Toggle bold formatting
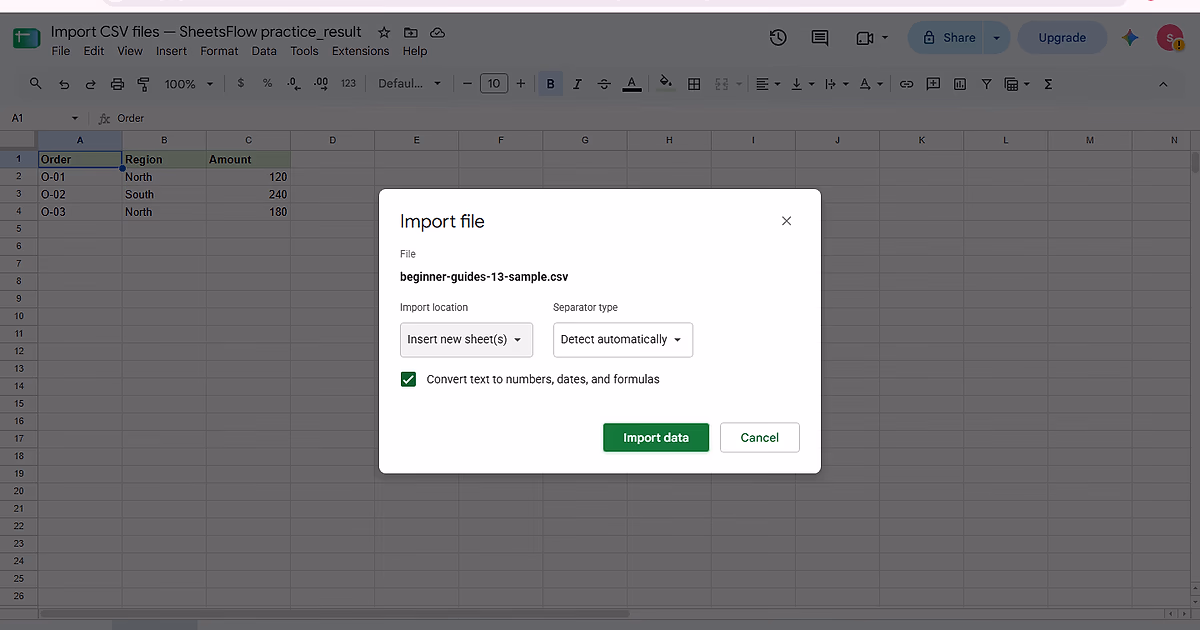This screenshot has width=1200, height=630. point(551,84)
